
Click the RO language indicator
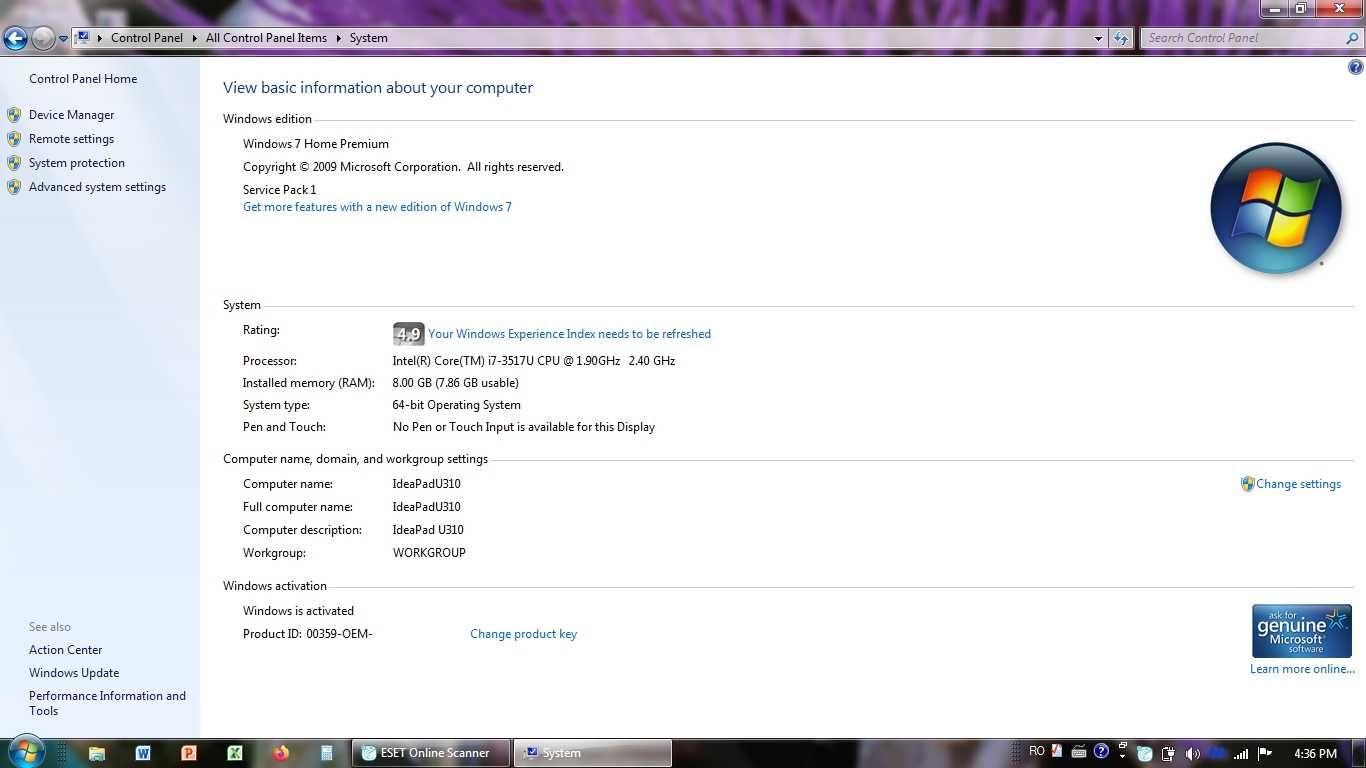(x=1037, y=752)
